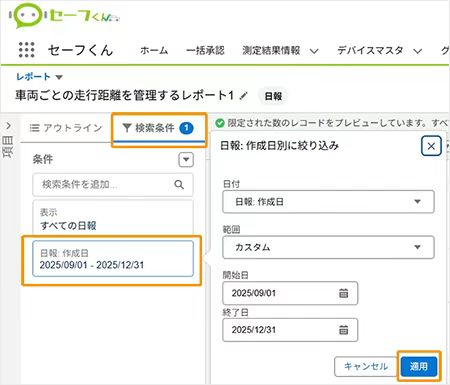
Task: Expand デバイスマスタ menu chevron
Action: click(x=417, y=51)
